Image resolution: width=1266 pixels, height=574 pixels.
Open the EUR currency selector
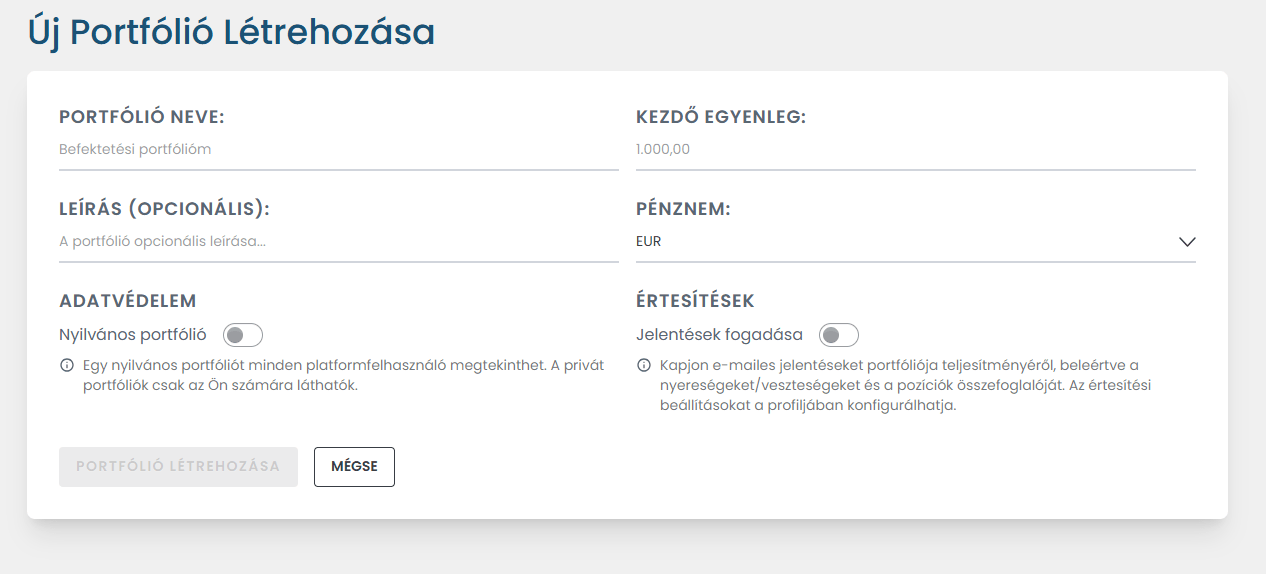click(900, 242)
